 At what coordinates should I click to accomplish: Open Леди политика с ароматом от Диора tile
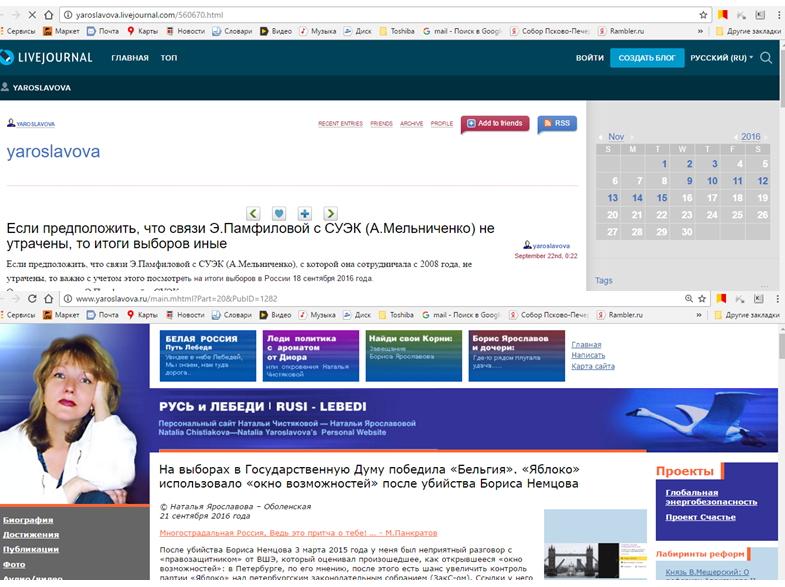click(x=311, y=356)
